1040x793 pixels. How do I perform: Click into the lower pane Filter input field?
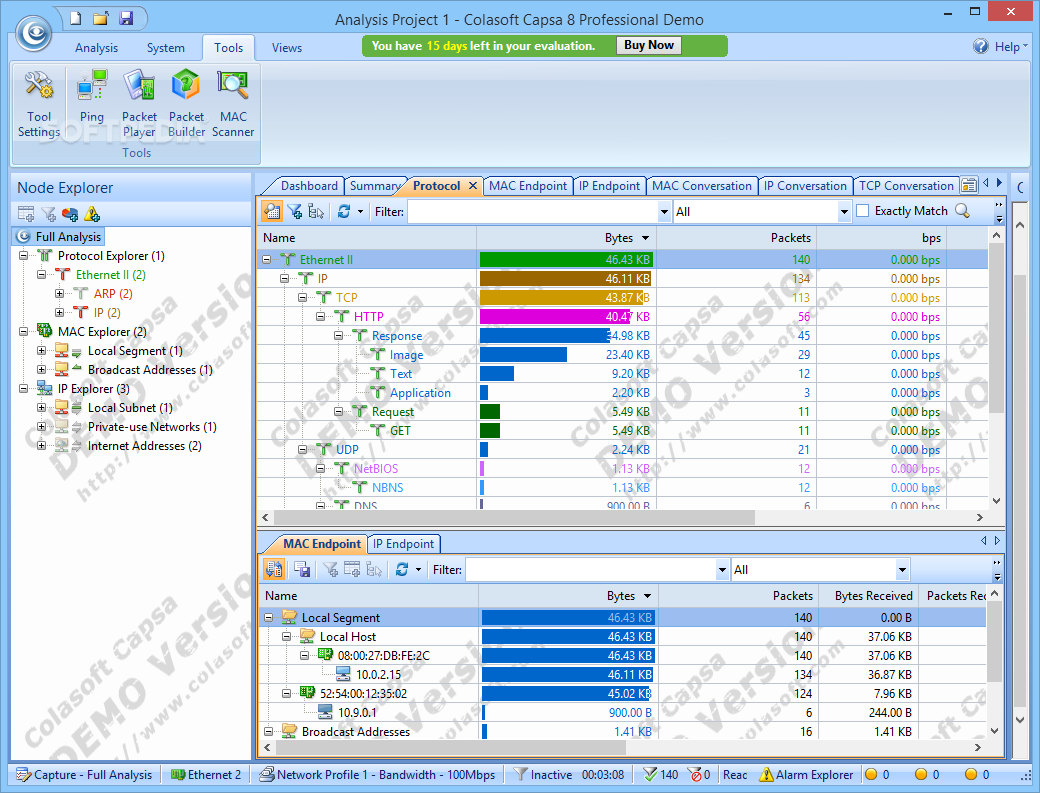click(591, 570)
